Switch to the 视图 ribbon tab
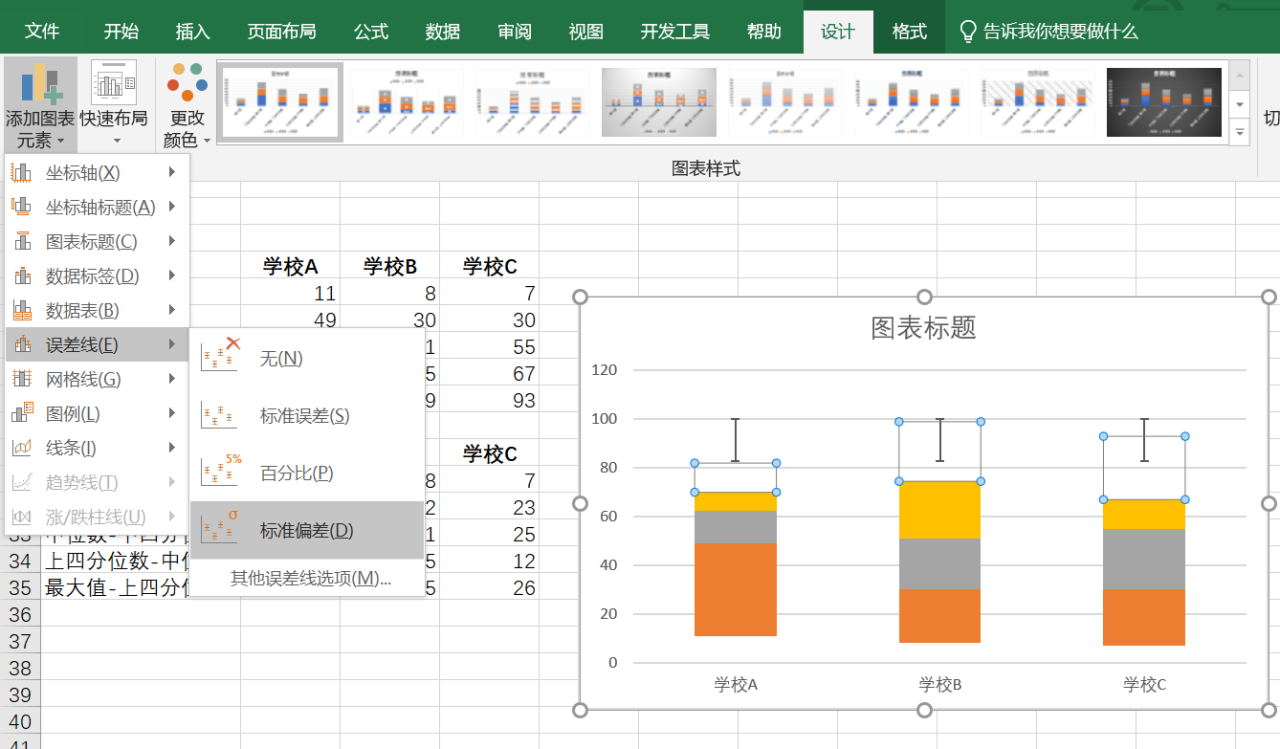1280x749 pixels. (x=586, y=31)
